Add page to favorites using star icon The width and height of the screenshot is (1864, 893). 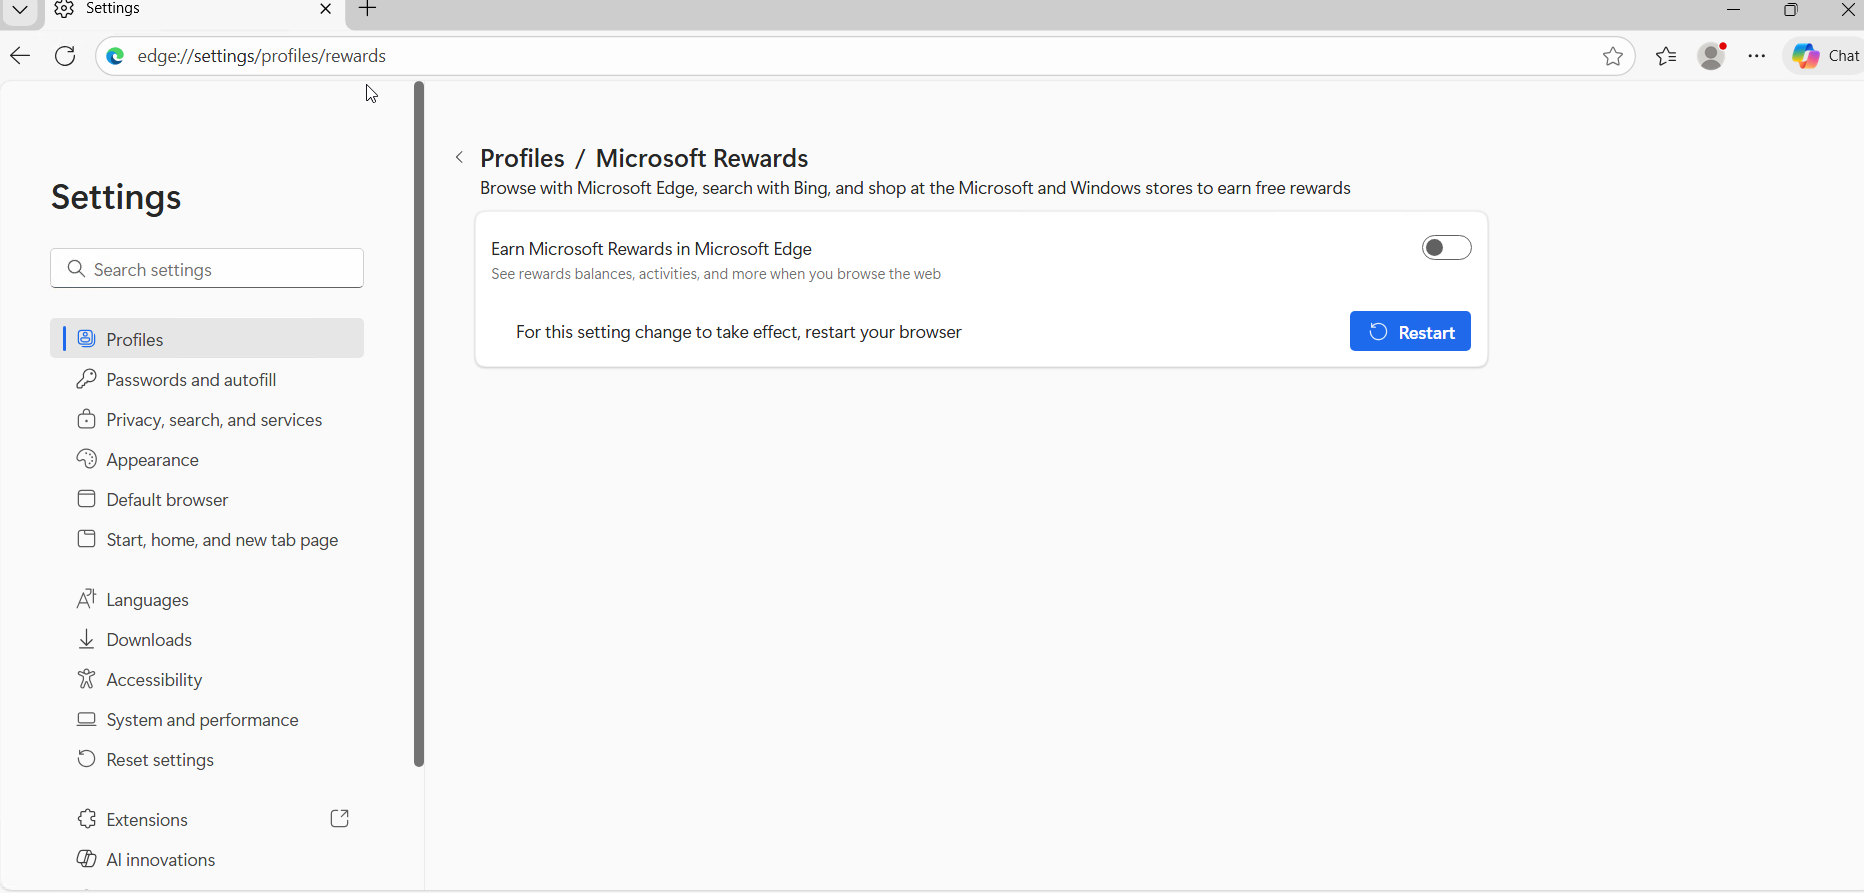point(1612,56)
